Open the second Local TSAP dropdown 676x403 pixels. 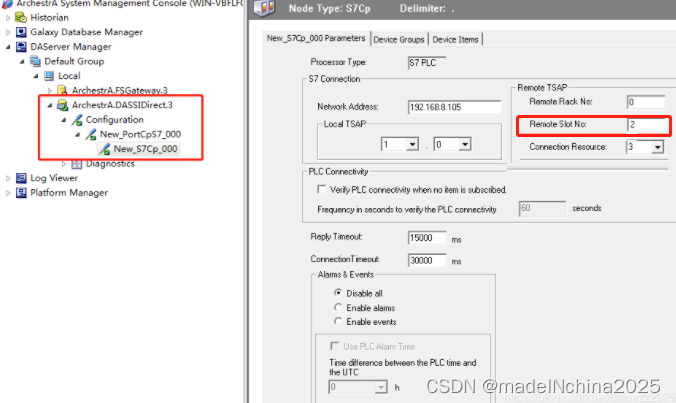[464, 144]
